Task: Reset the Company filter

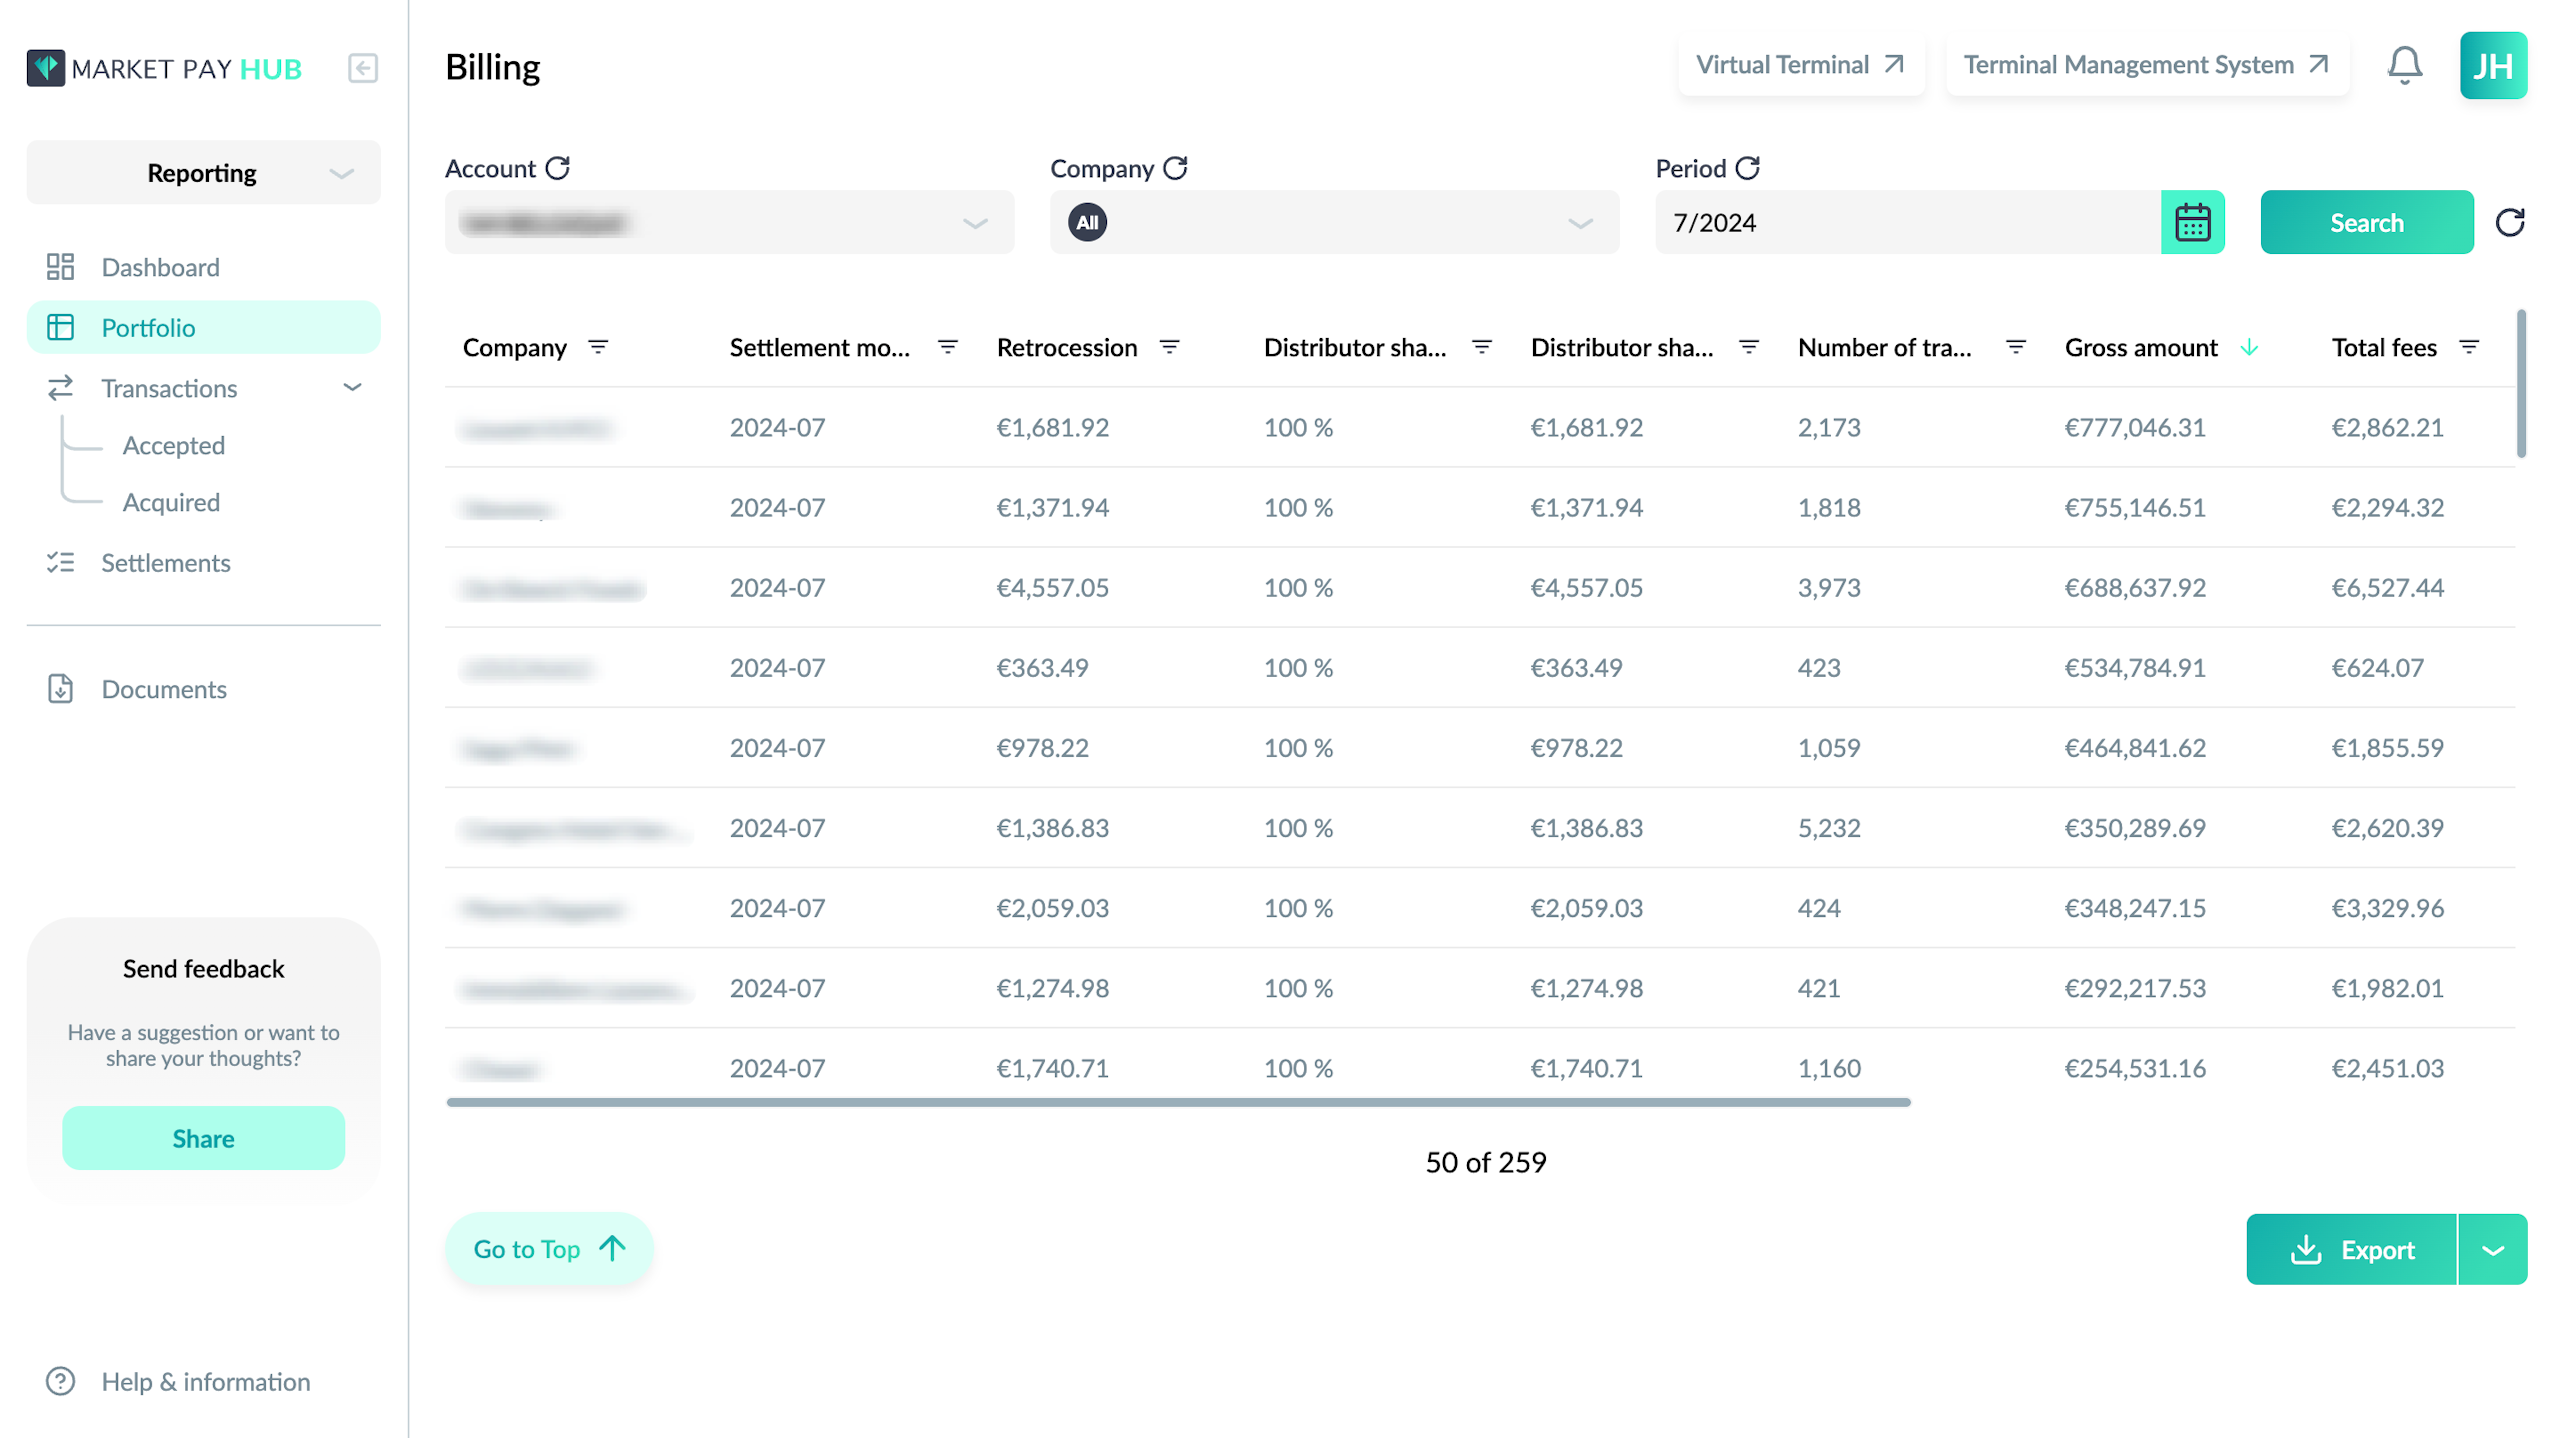Action: tap(1176, 168)
